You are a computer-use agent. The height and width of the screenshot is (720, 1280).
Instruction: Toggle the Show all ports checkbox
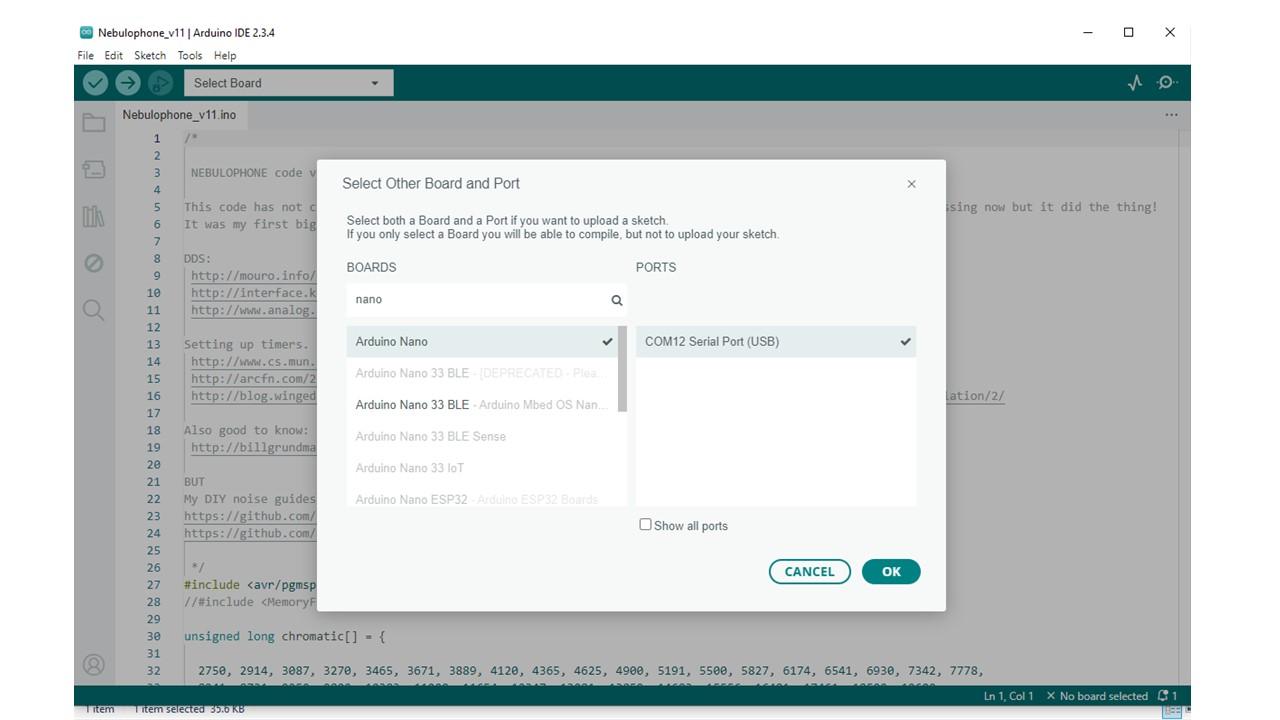point(646,525)
